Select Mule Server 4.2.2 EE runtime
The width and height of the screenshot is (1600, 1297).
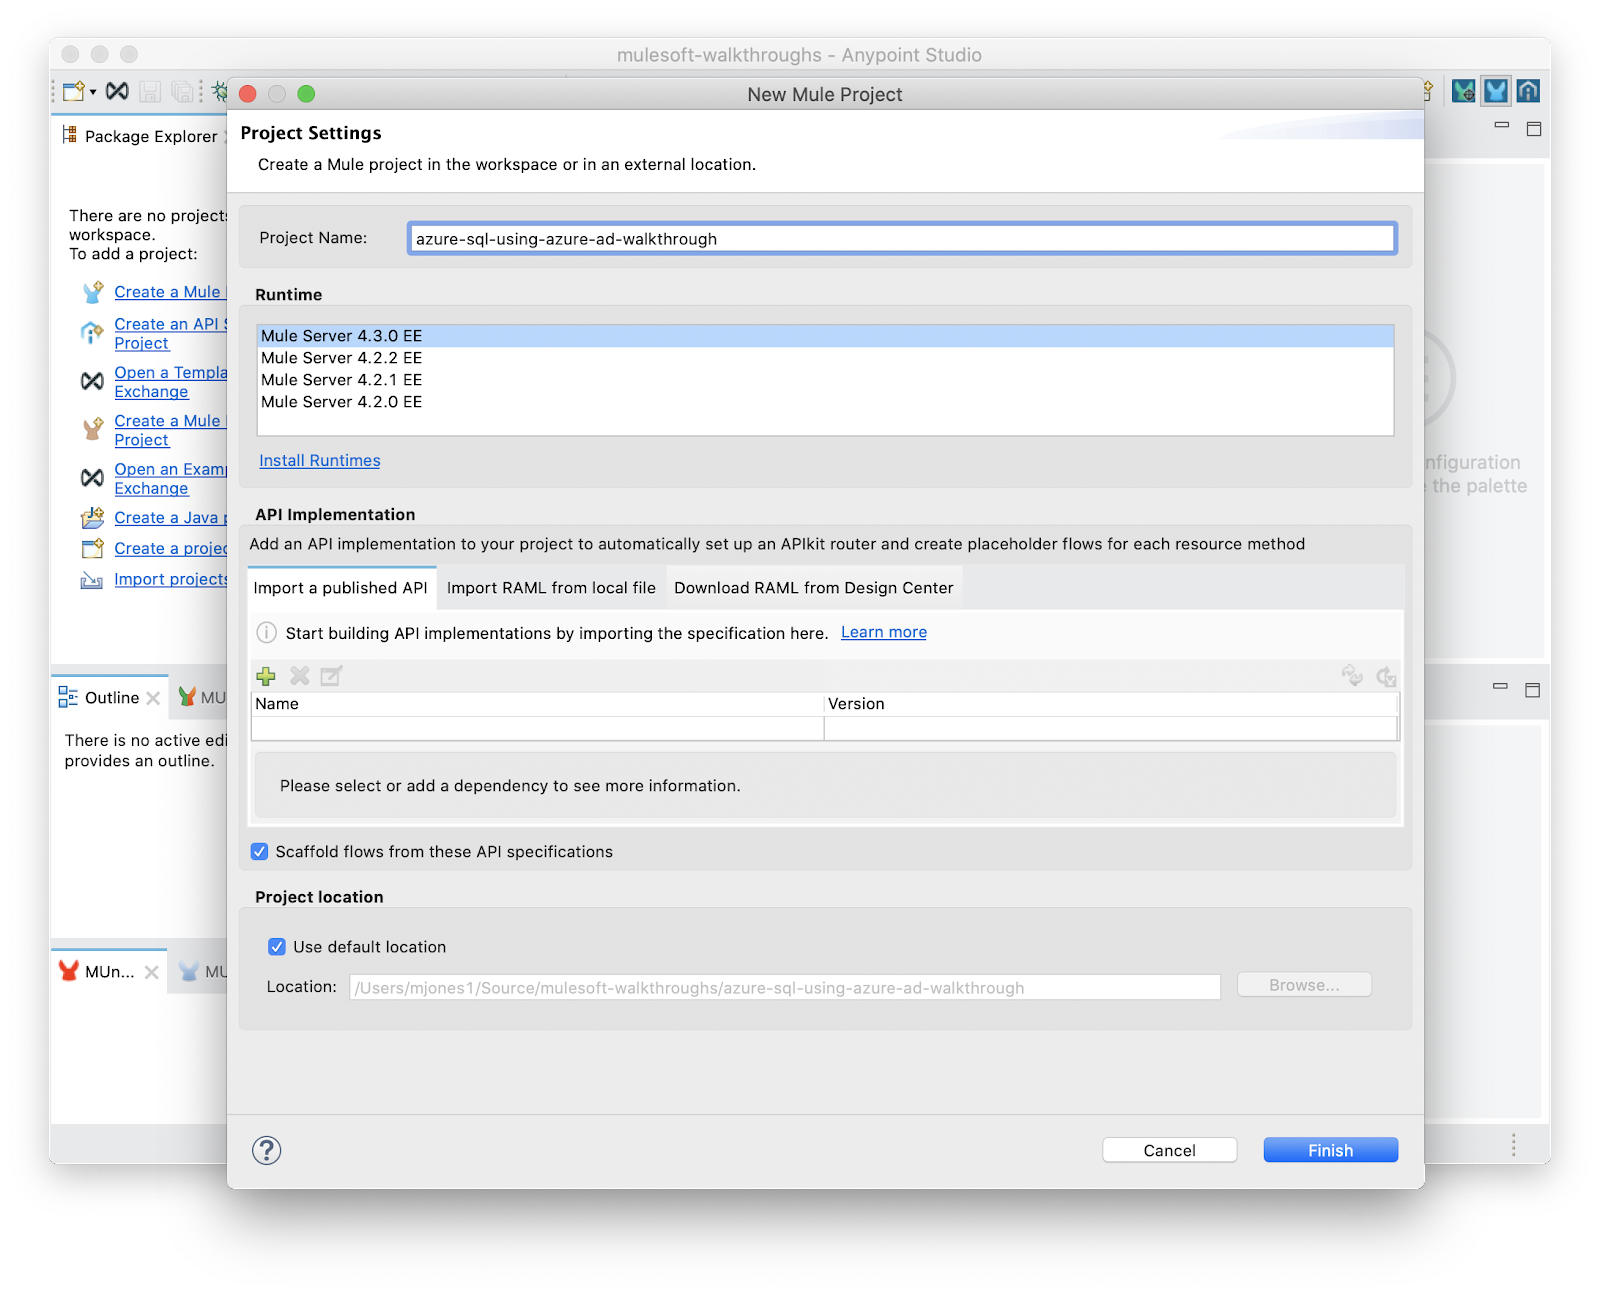pyautogui.click(x=342, y=358)
